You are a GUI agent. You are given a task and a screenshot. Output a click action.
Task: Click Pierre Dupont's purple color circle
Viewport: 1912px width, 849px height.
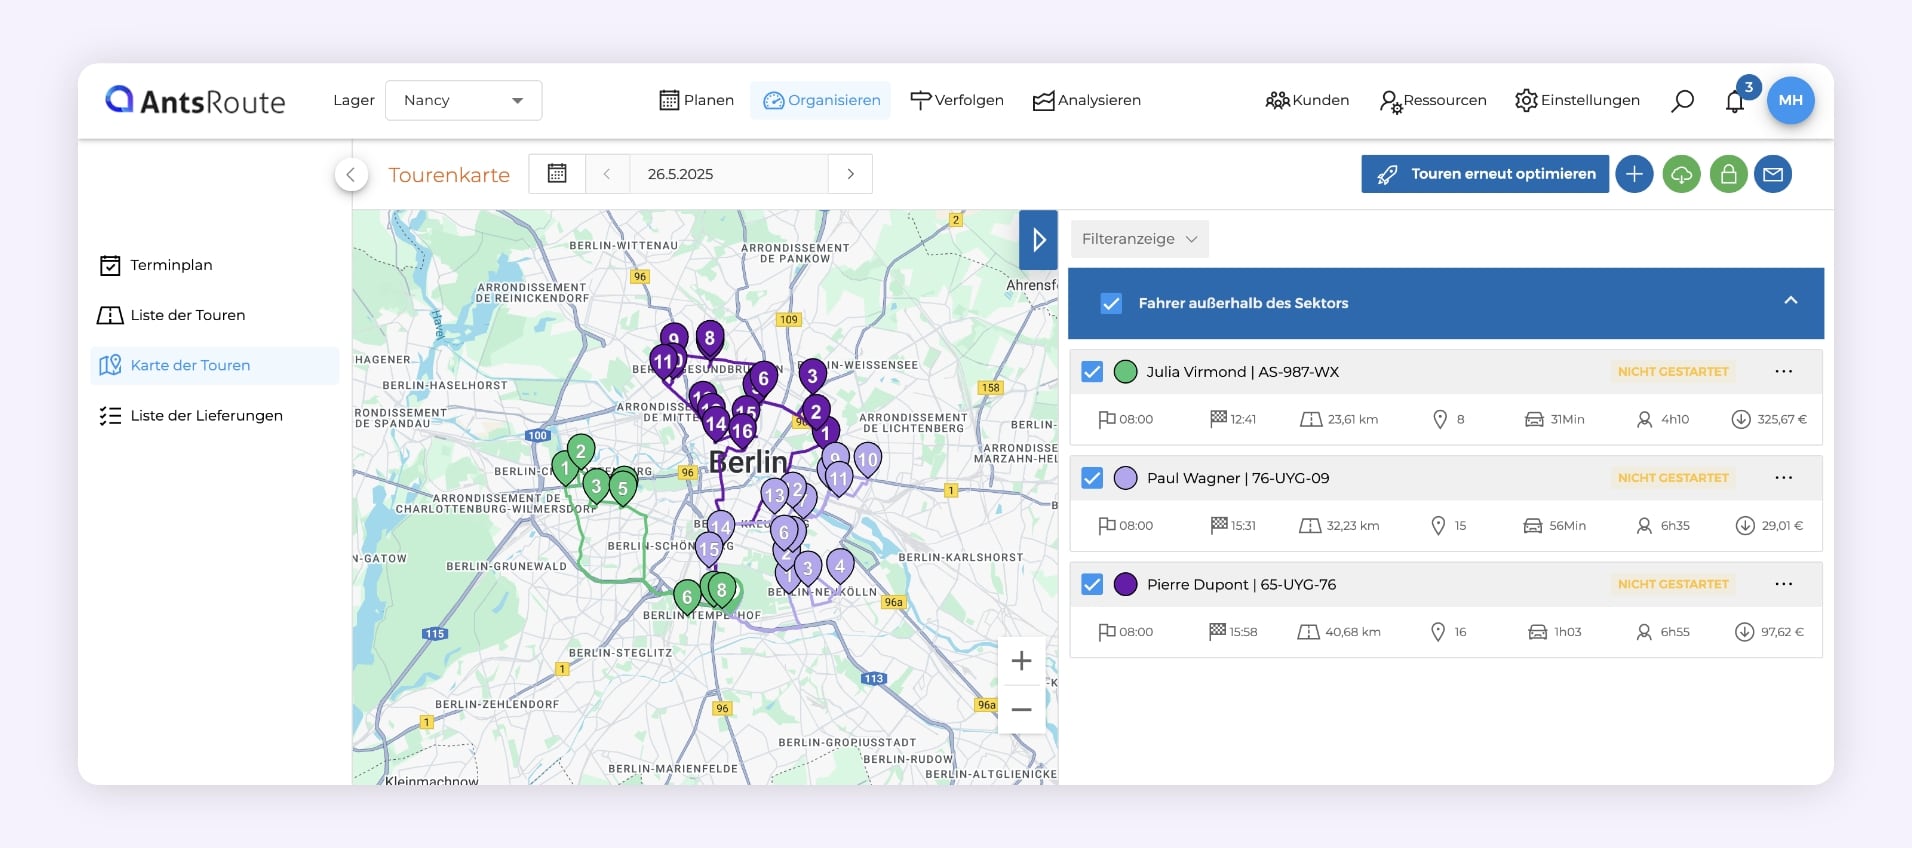1126,584
